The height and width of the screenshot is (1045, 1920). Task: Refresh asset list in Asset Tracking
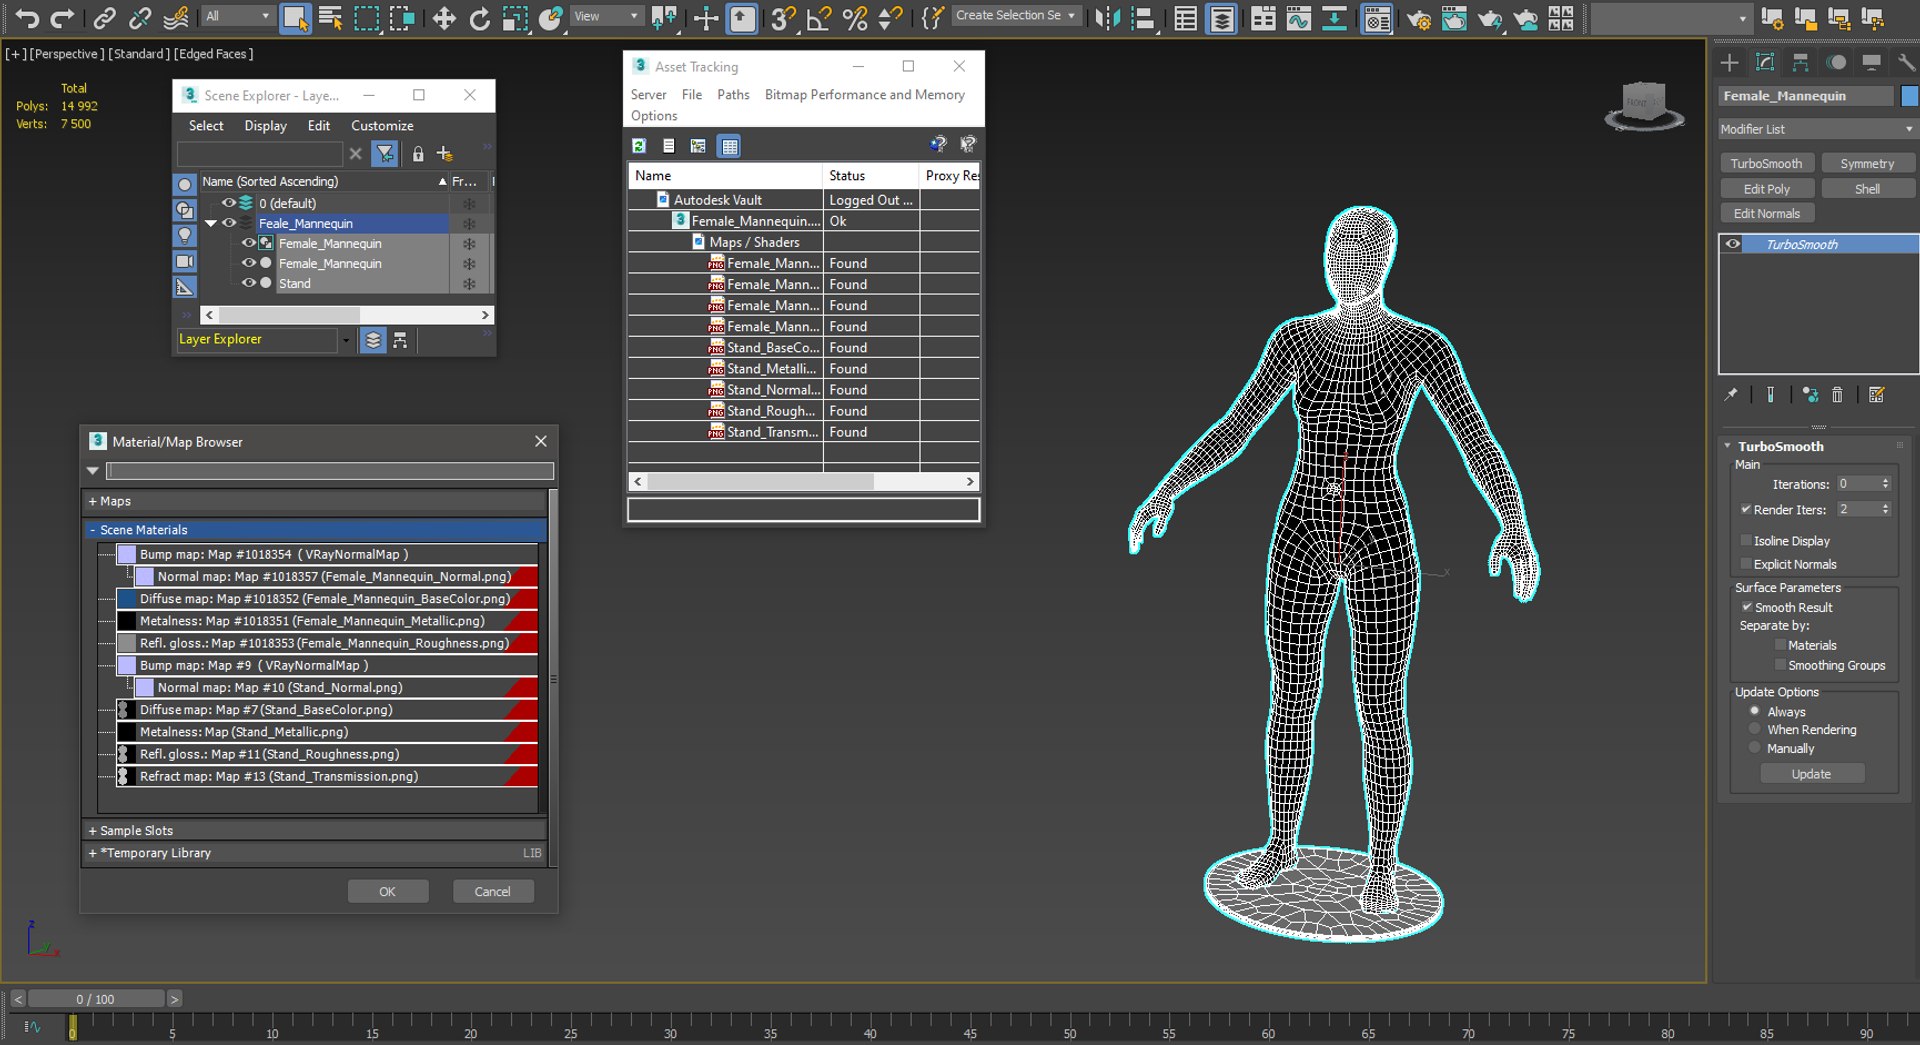pyautogui.click(x=639, y=146)
